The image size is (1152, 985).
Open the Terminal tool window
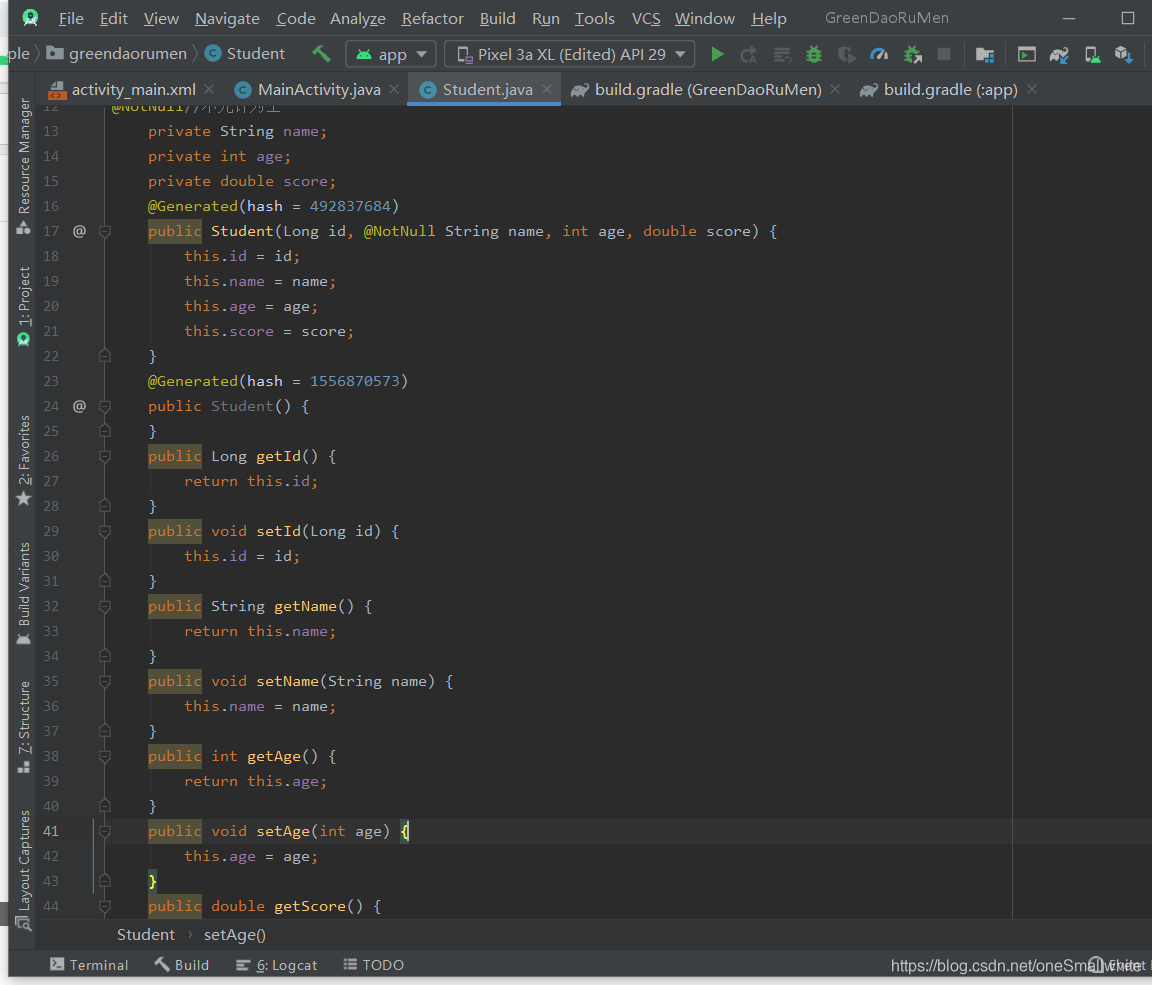(x=89, y=965)
